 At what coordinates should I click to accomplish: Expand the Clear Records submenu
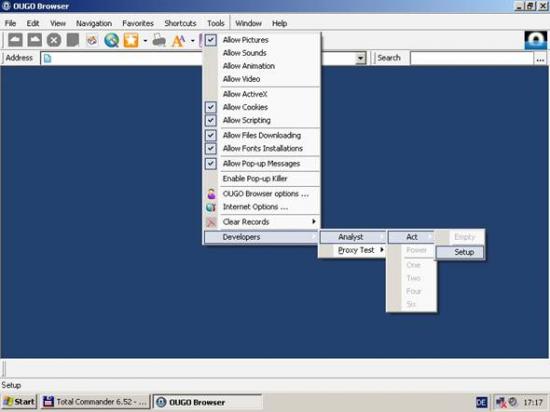[261, 222]
